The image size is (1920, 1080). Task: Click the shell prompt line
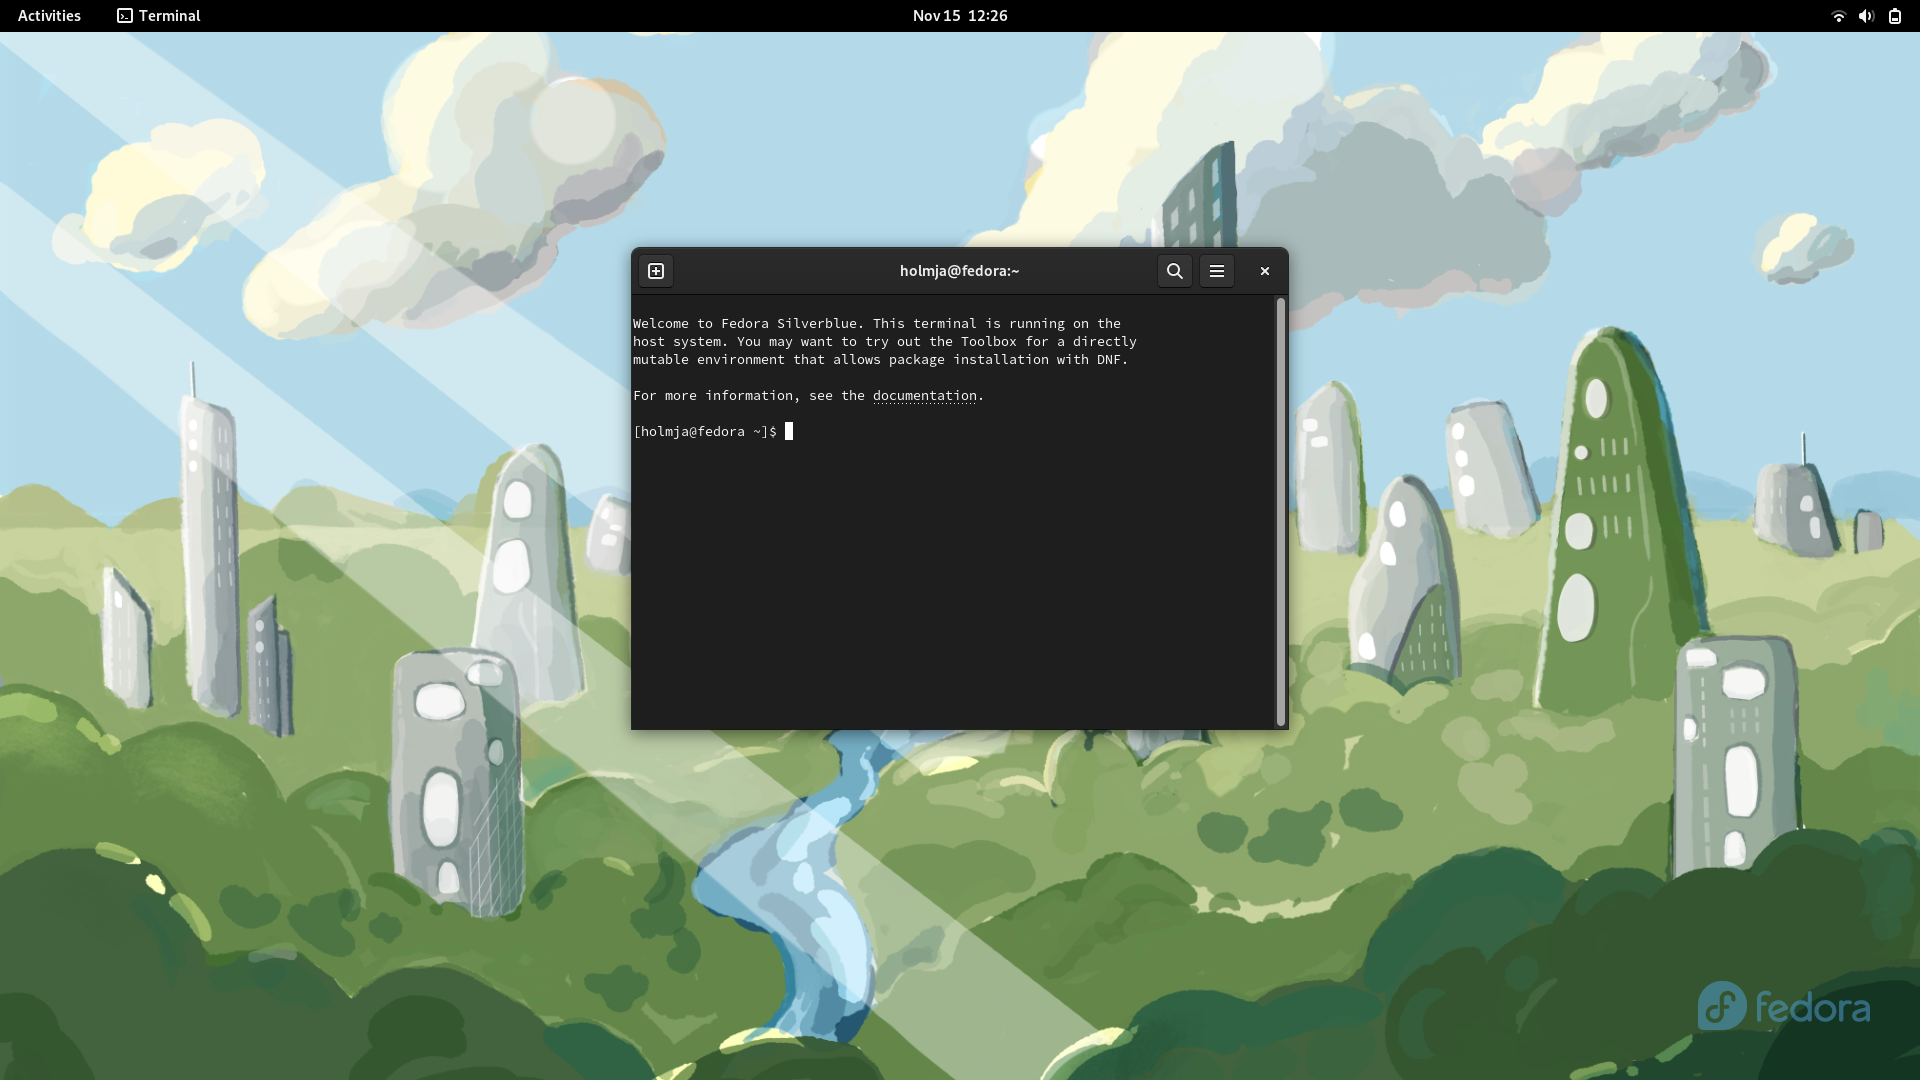click(713, 432)
